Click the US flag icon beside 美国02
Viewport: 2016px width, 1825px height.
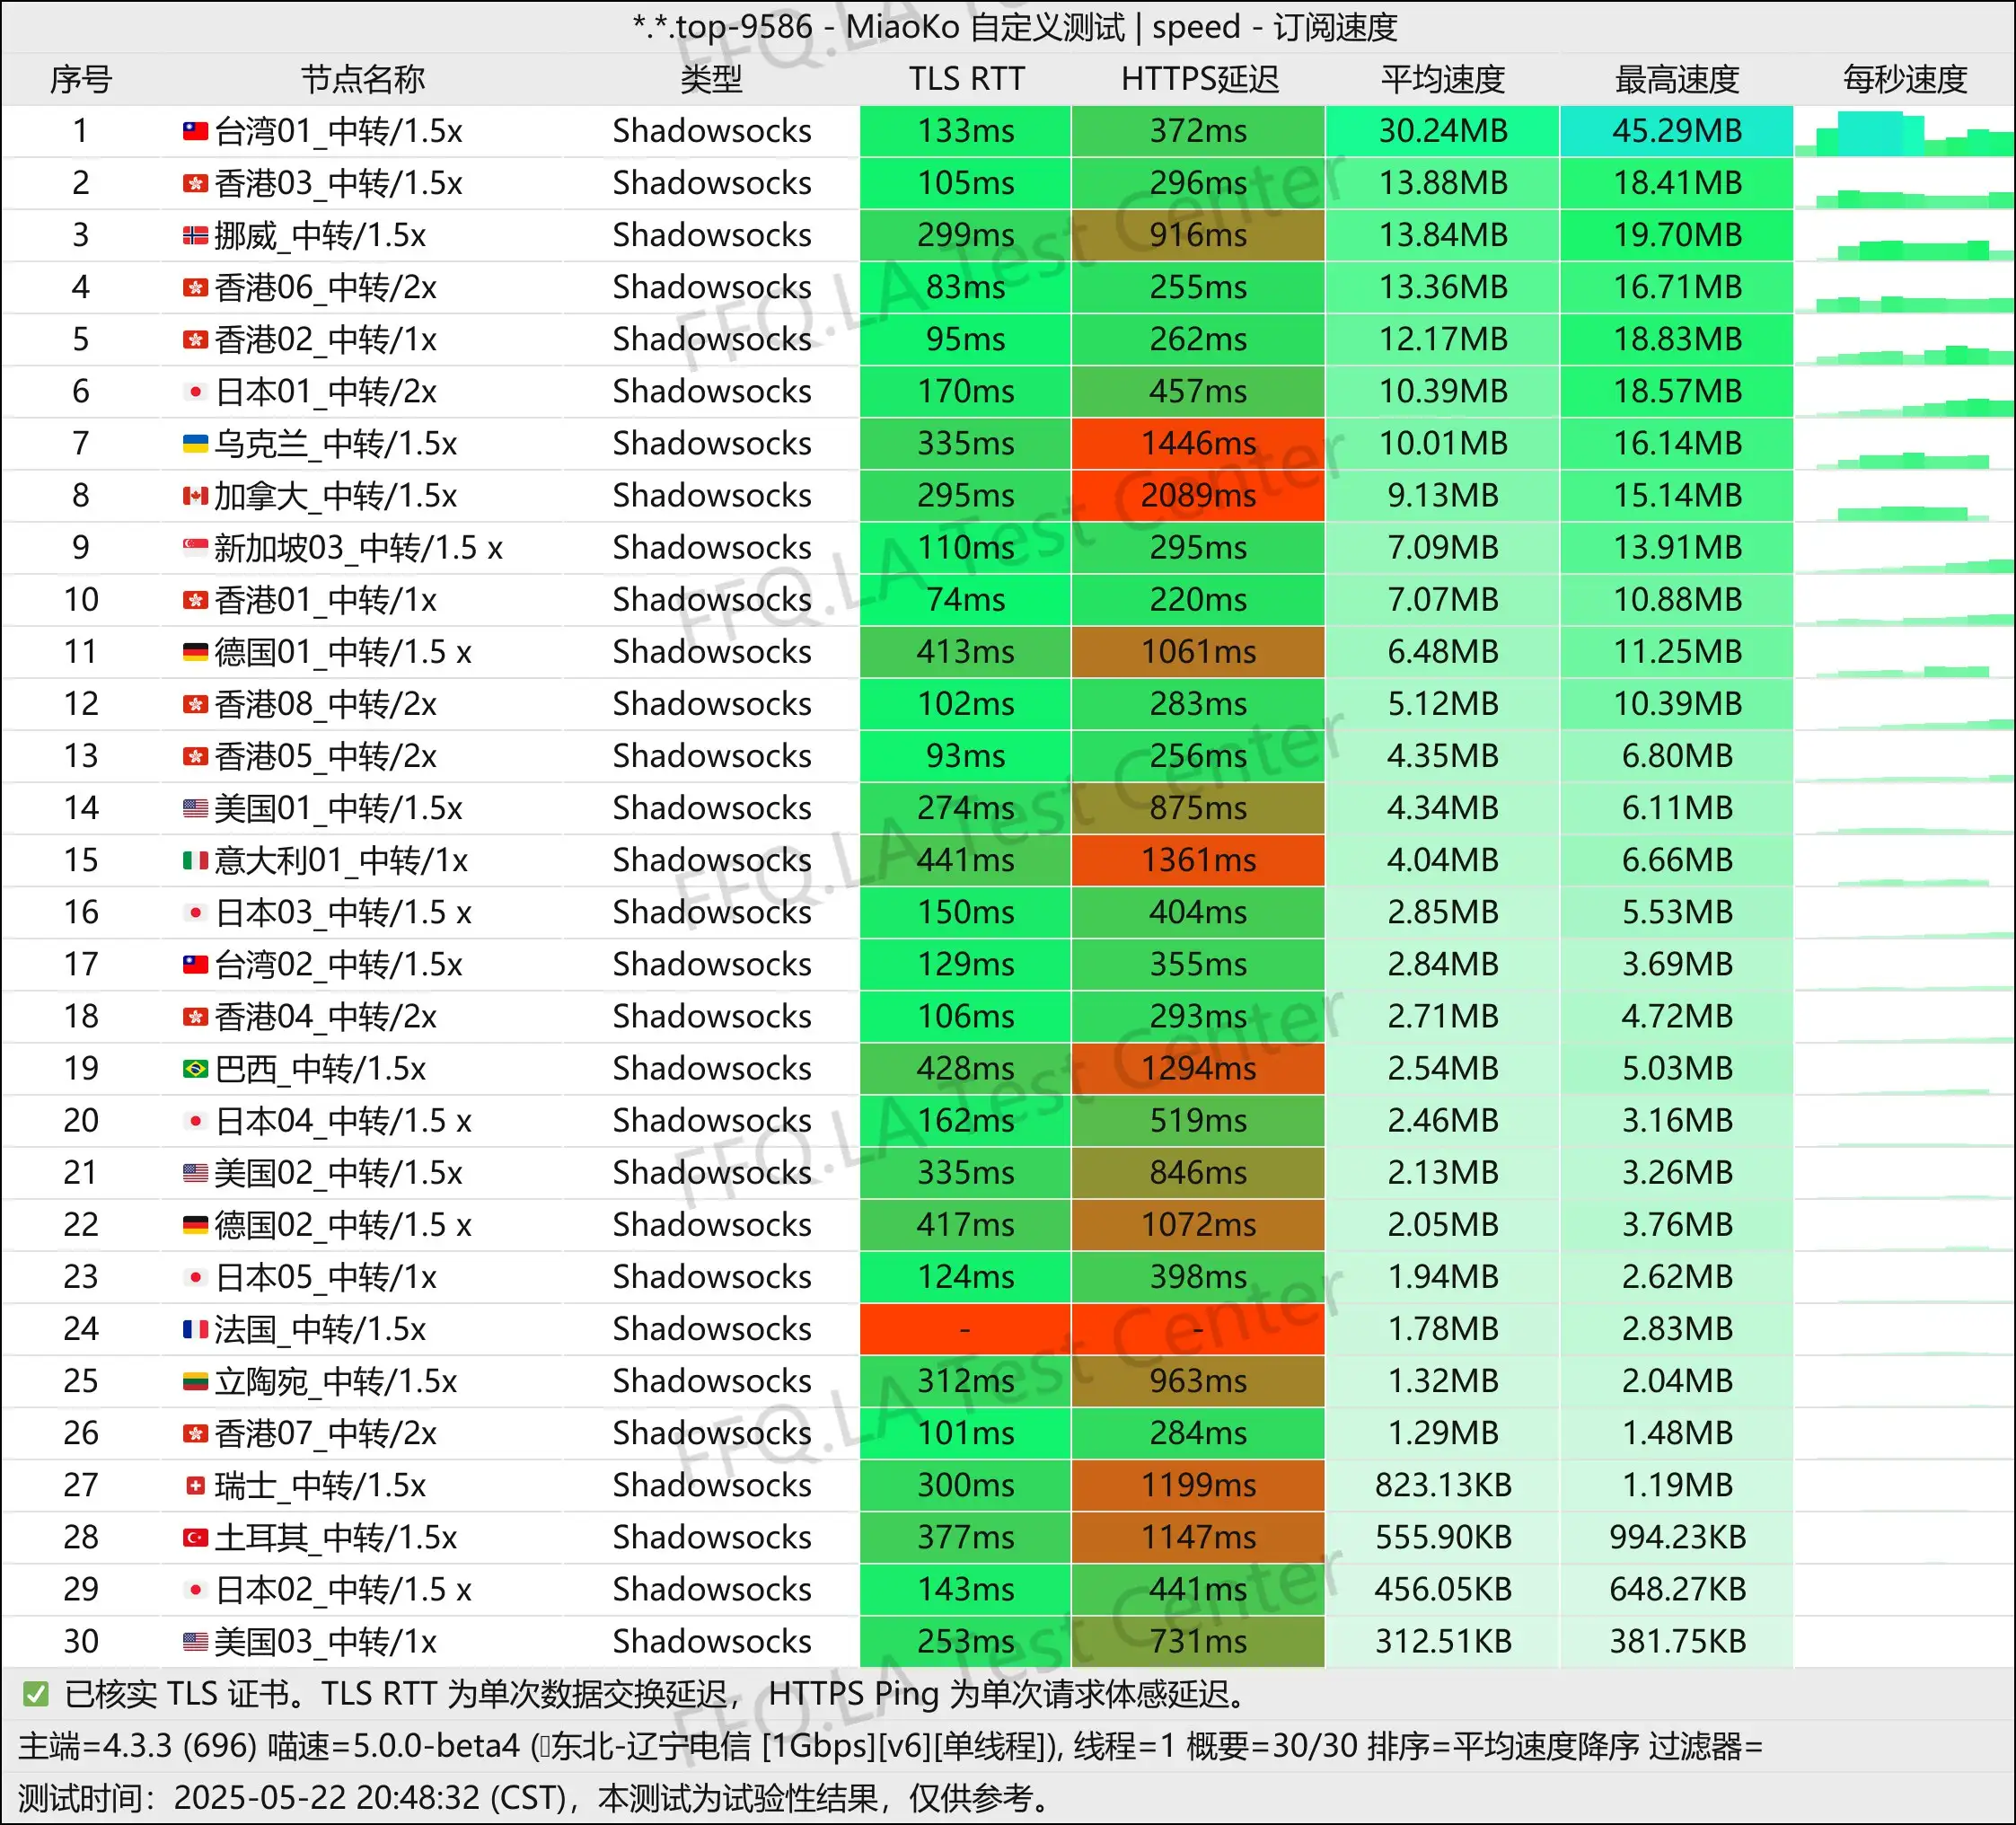tap(195, 1173)
